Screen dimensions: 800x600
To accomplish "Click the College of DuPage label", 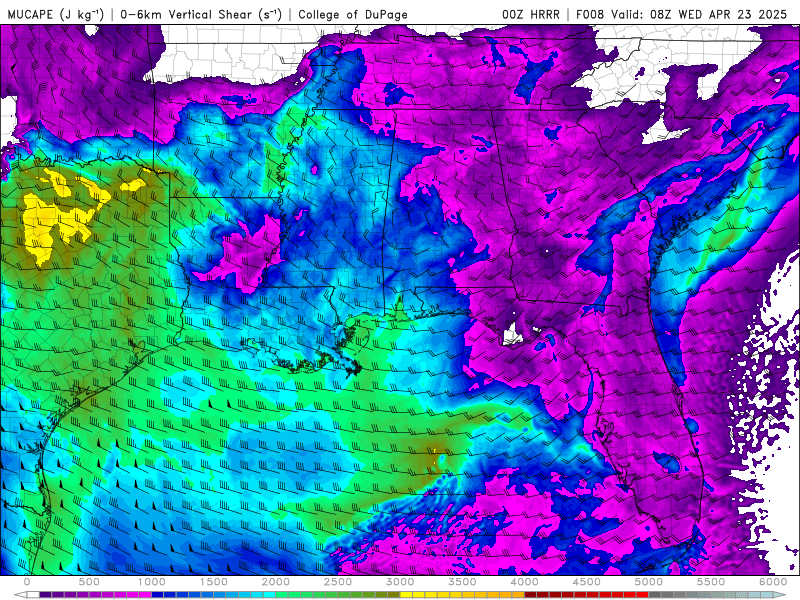I will pyautogui.click(x=353, y=14).
